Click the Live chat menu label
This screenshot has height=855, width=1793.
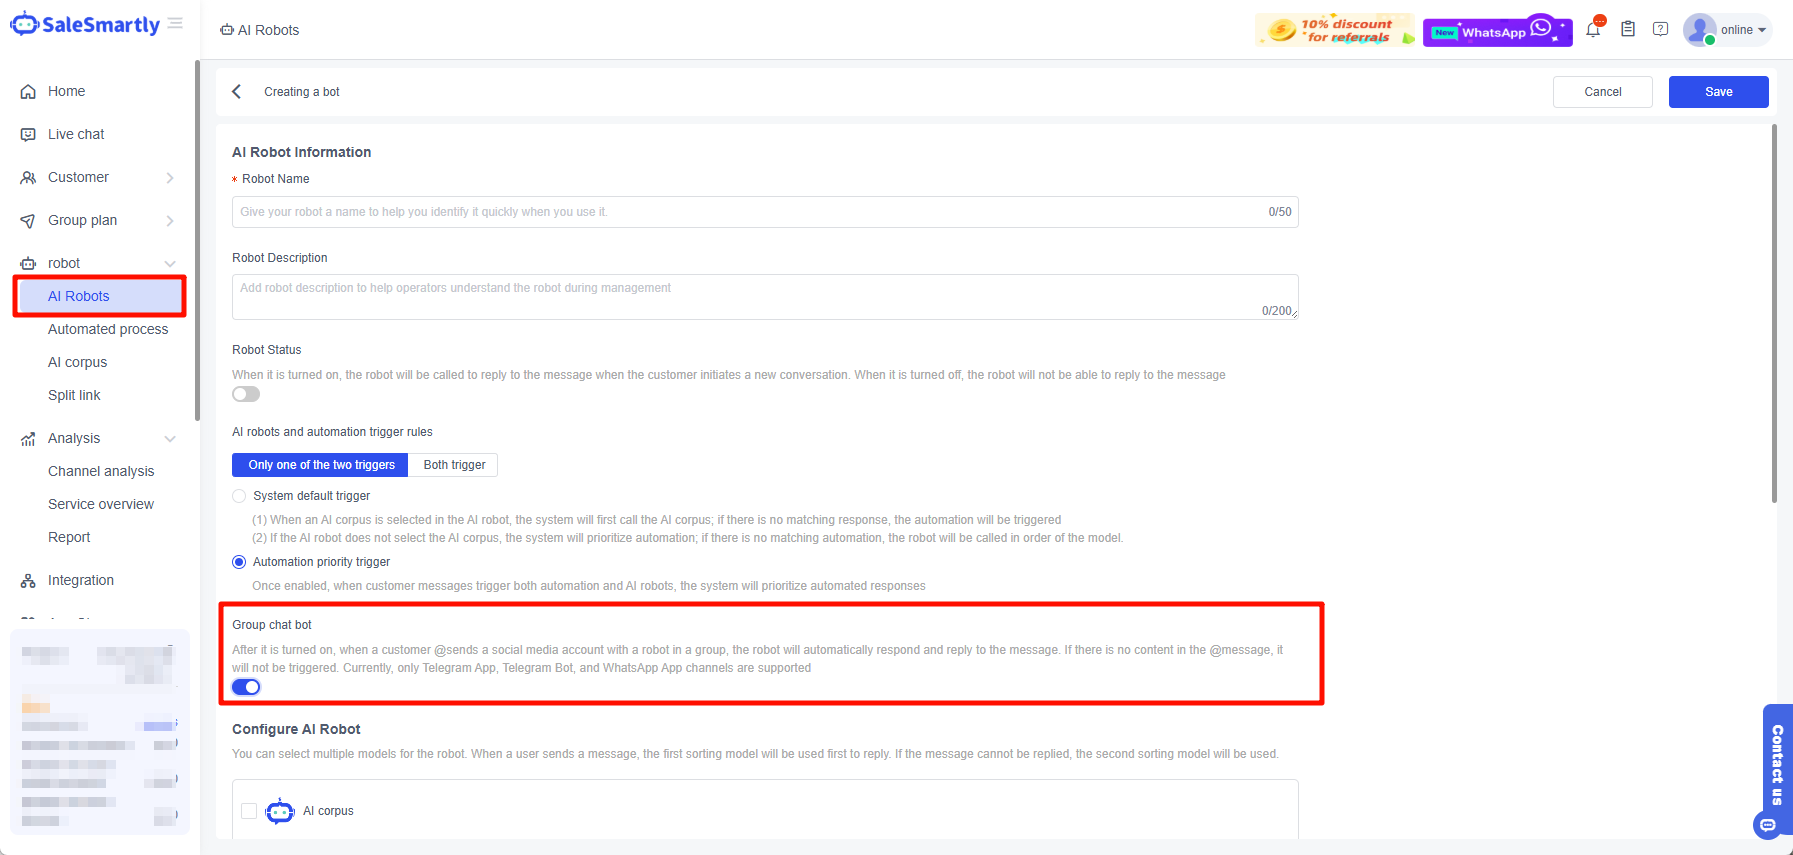coord(76,134)
